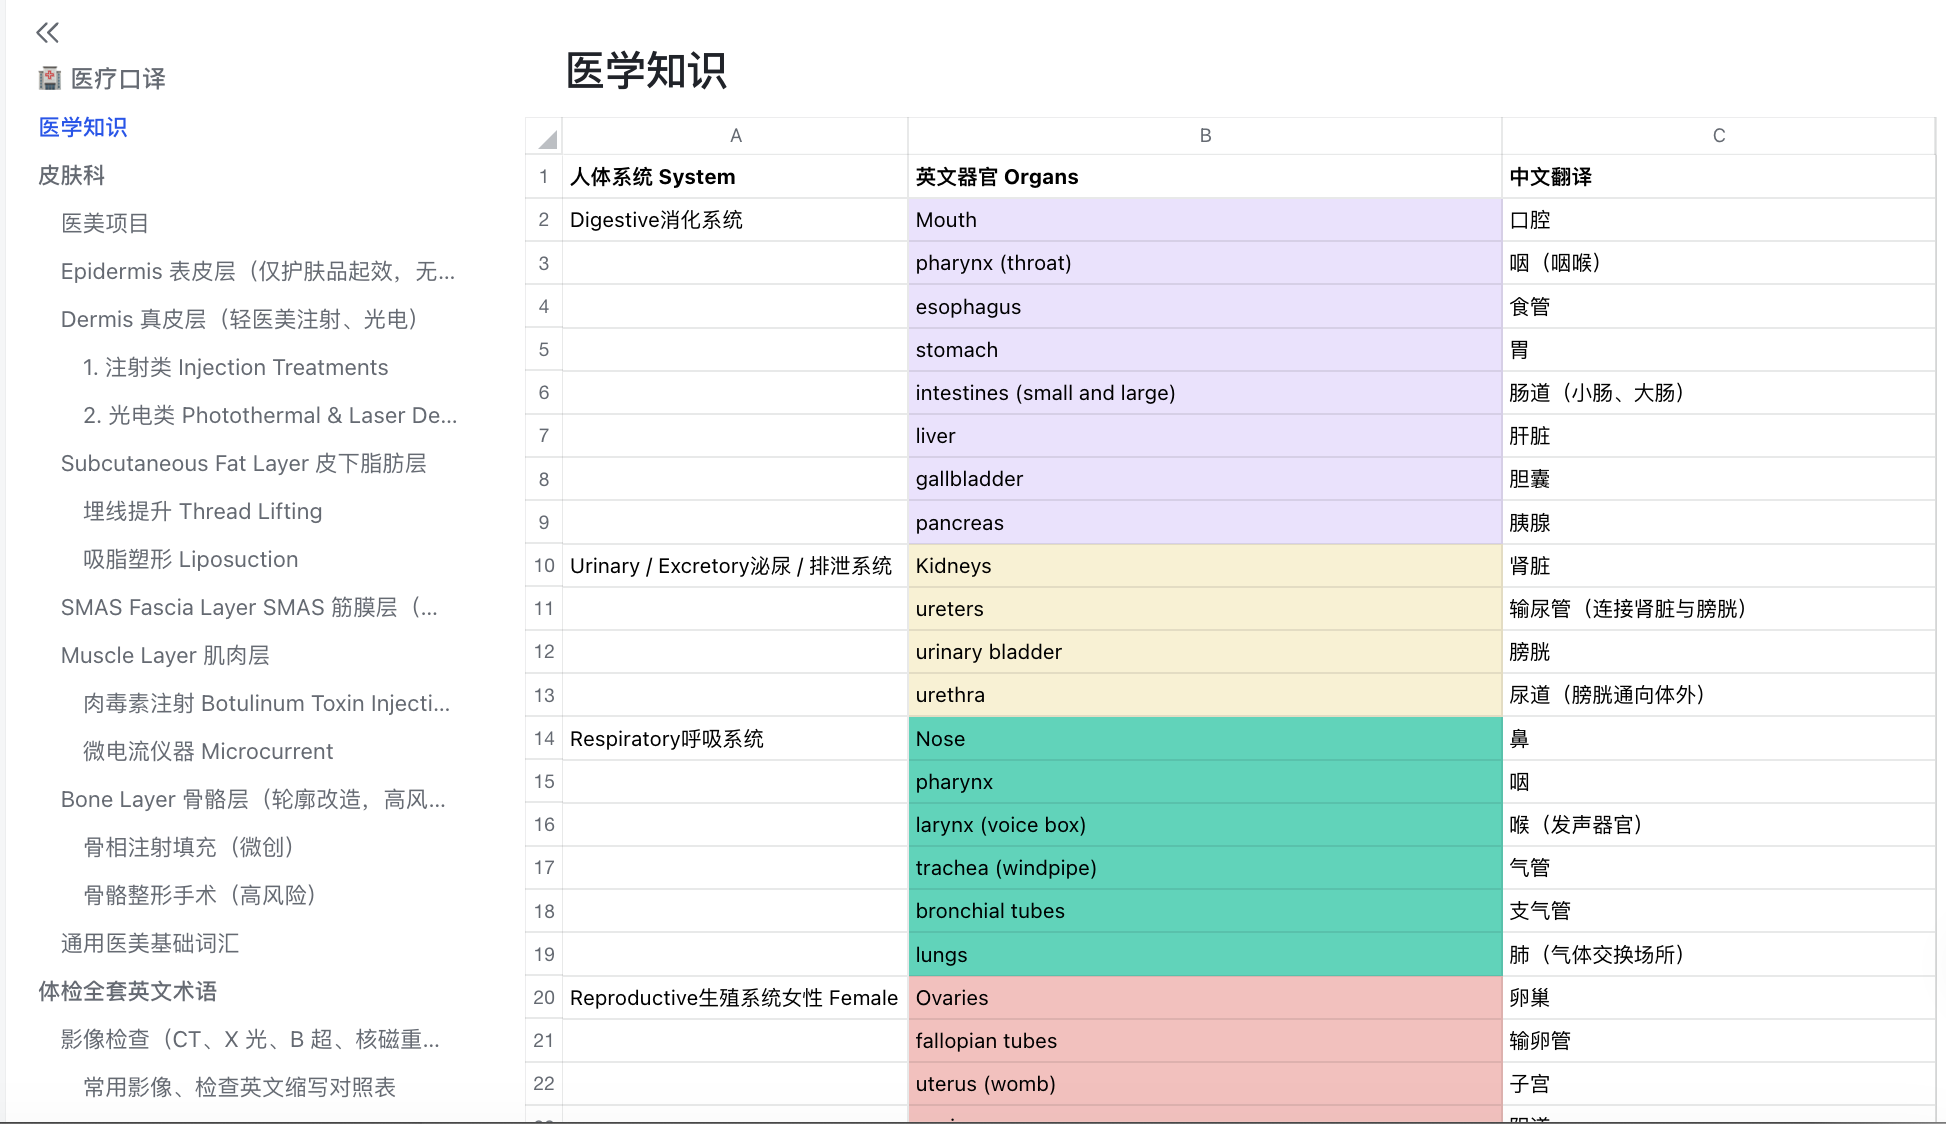Select the 人体系统 System header cell

(735, 177)
